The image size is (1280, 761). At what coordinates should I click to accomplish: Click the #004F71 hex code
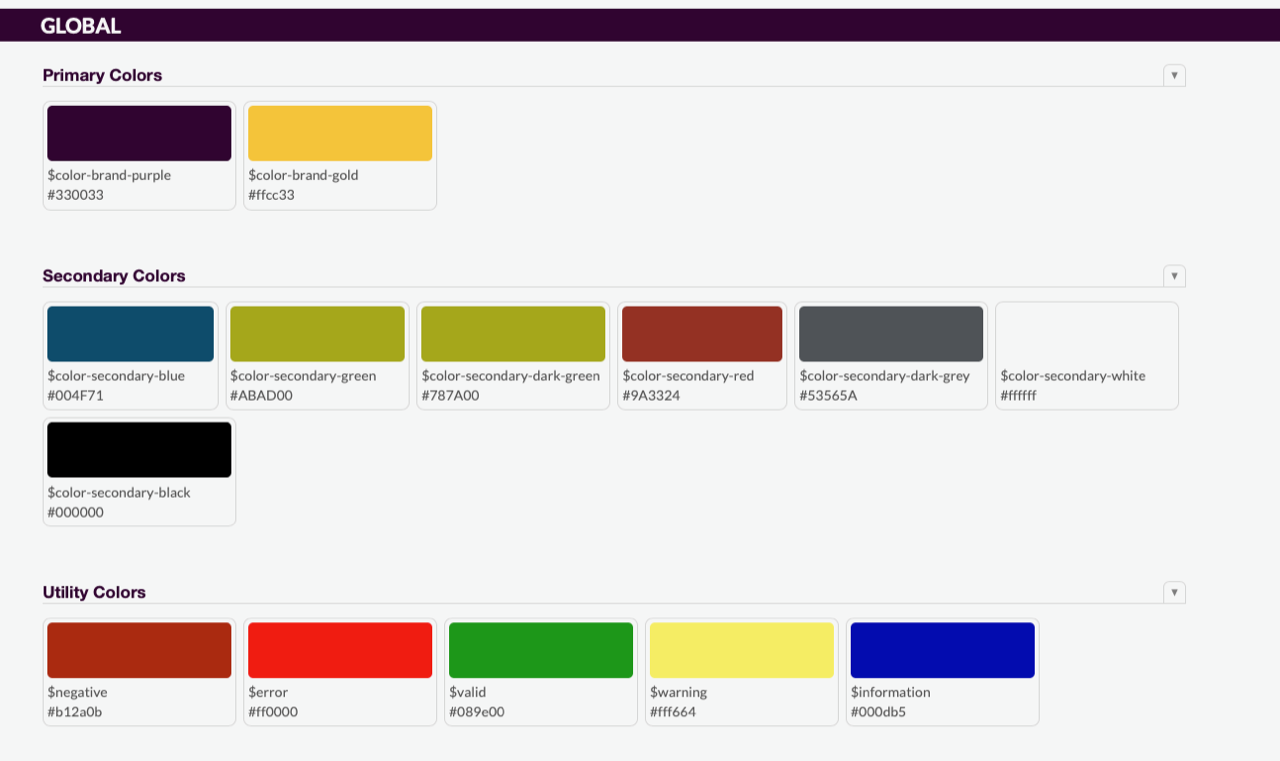(75, 396)
